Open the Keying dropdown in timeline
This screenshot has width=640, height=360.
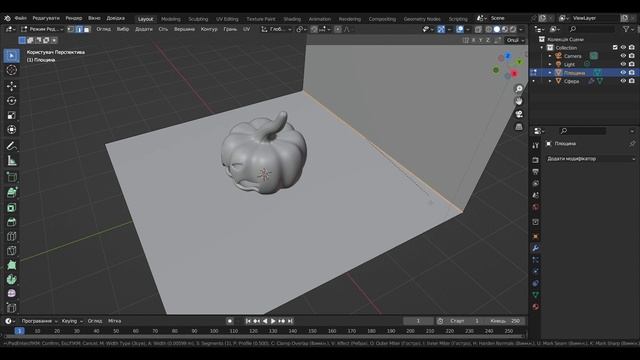[x=72, y=321]
